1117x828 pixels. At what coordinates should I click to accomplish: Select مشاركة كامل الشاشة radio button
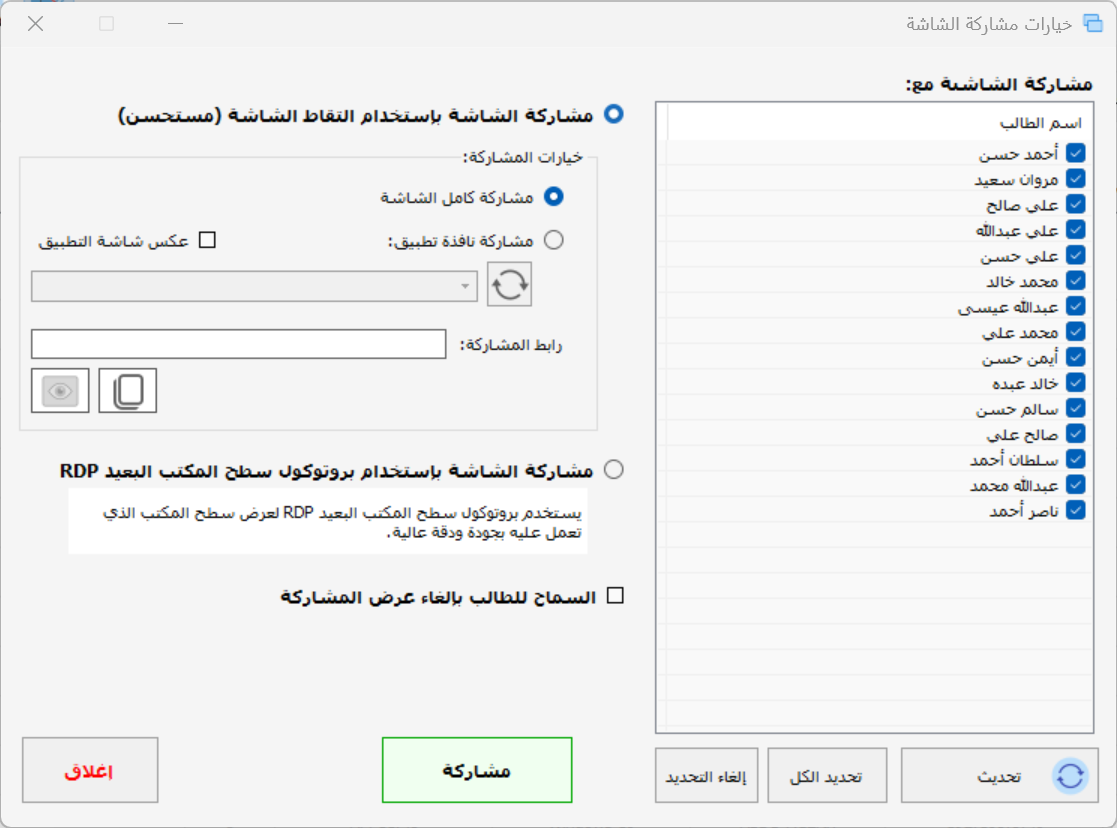pos(553,197)
